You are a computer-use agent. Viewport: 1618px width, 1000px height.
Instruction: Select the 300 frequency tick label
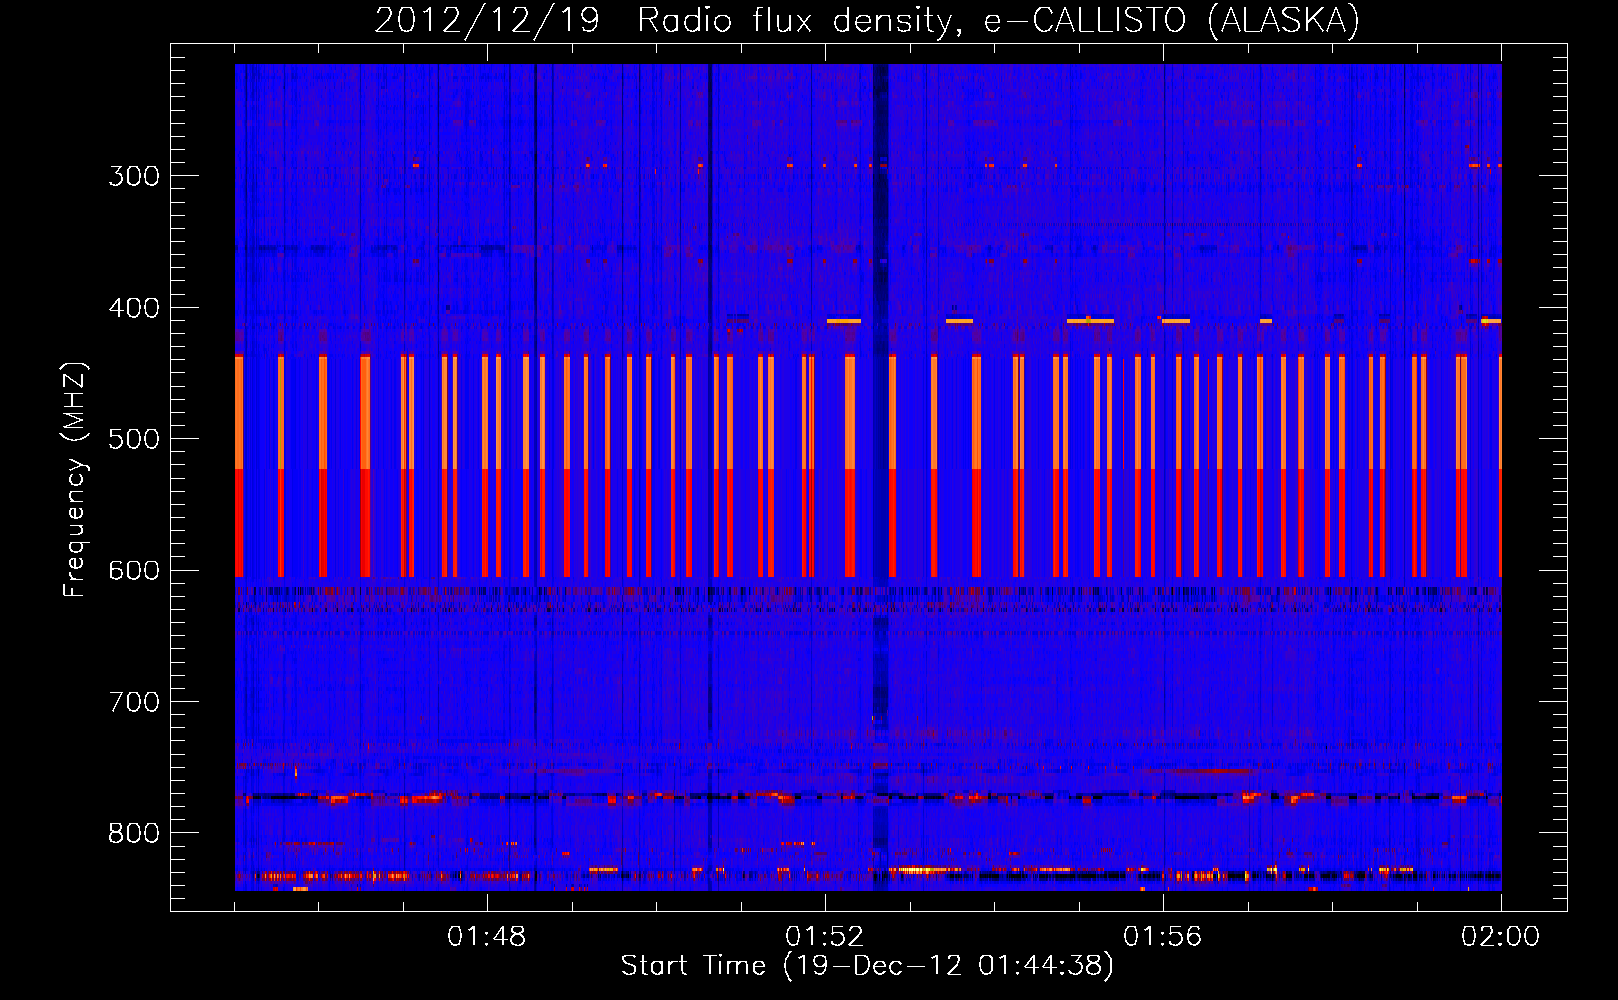[134, 176]
